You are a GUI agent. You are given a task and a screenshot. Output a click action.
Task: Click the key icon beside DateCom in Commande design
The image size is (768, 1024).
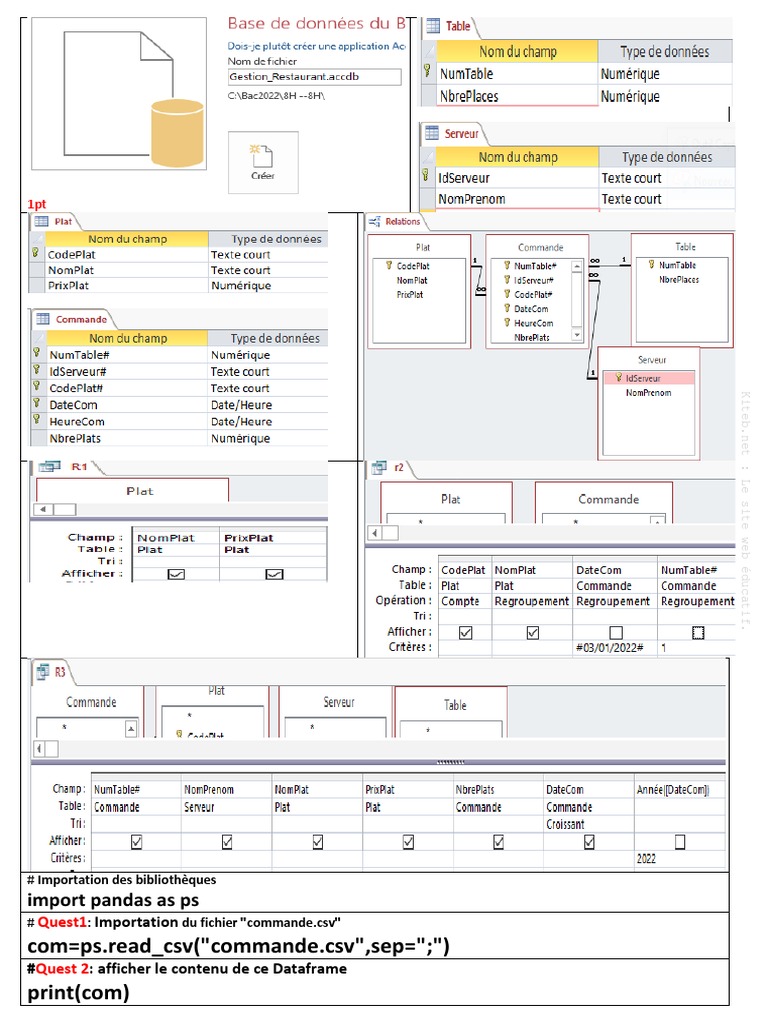pos(37,403)
